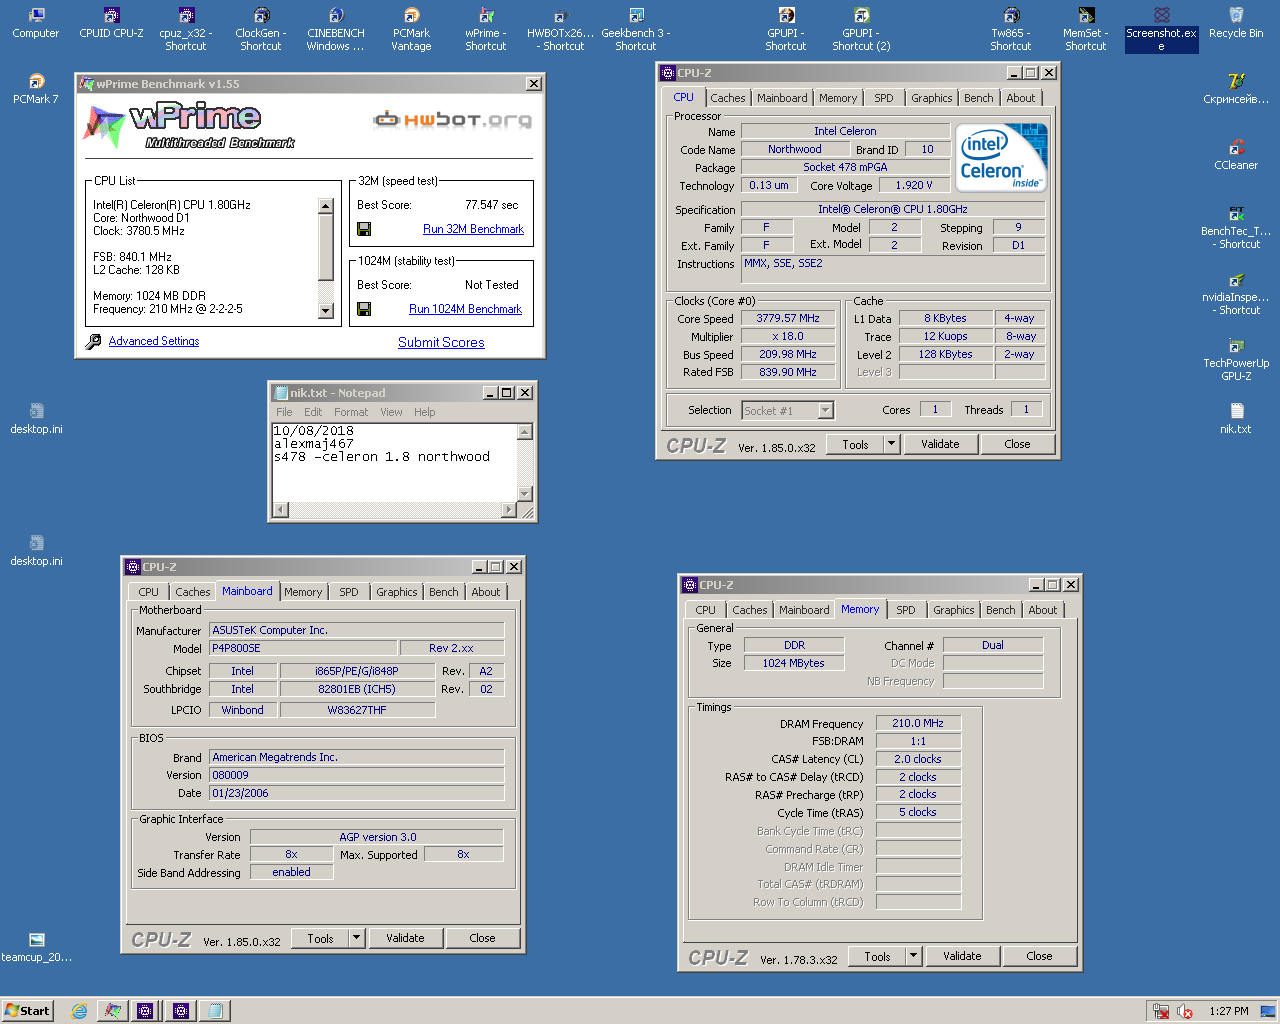Open the wPrime desktop shortcut
The image size is (1280, 1024).
pyautogui.click(x=486, y=29)
